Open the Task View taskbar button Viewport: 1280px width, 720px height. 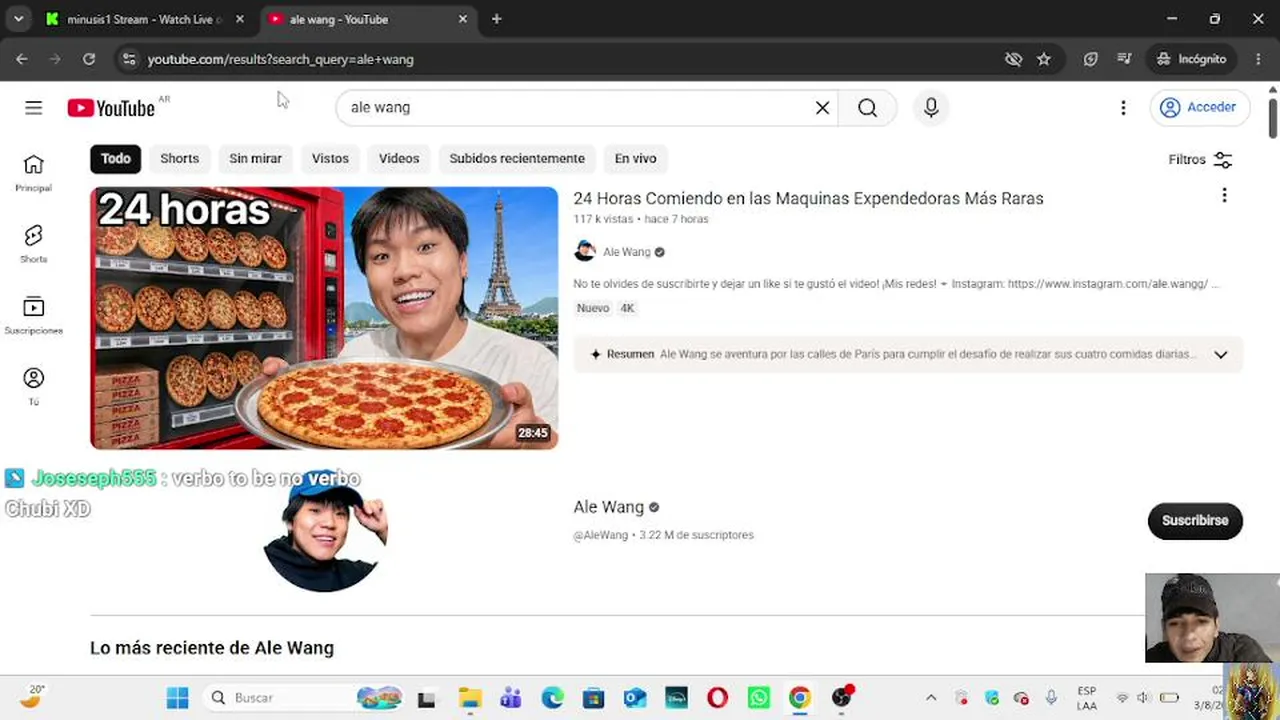[x=426, y=698]
